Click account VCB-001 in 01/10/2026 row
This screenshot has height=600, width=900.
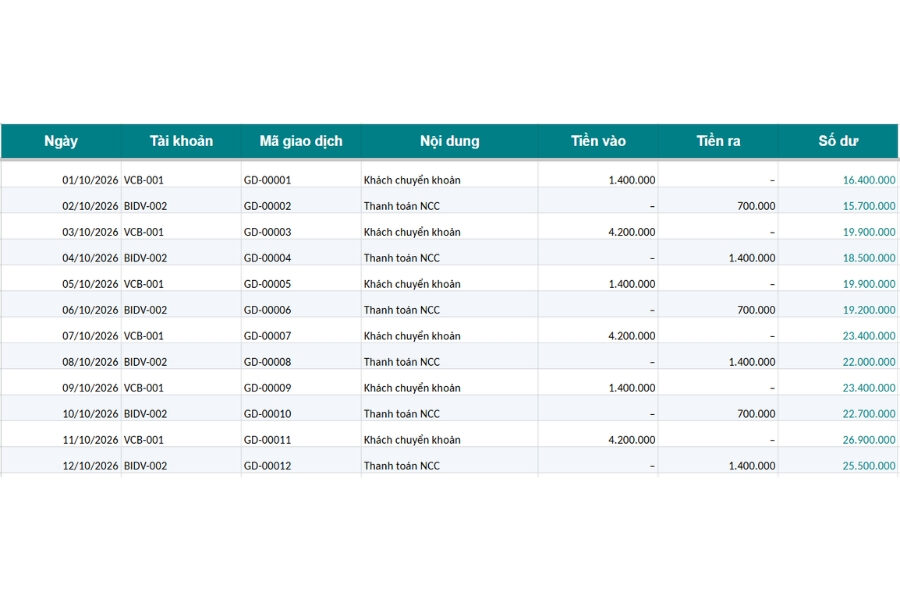click(143, 180)
